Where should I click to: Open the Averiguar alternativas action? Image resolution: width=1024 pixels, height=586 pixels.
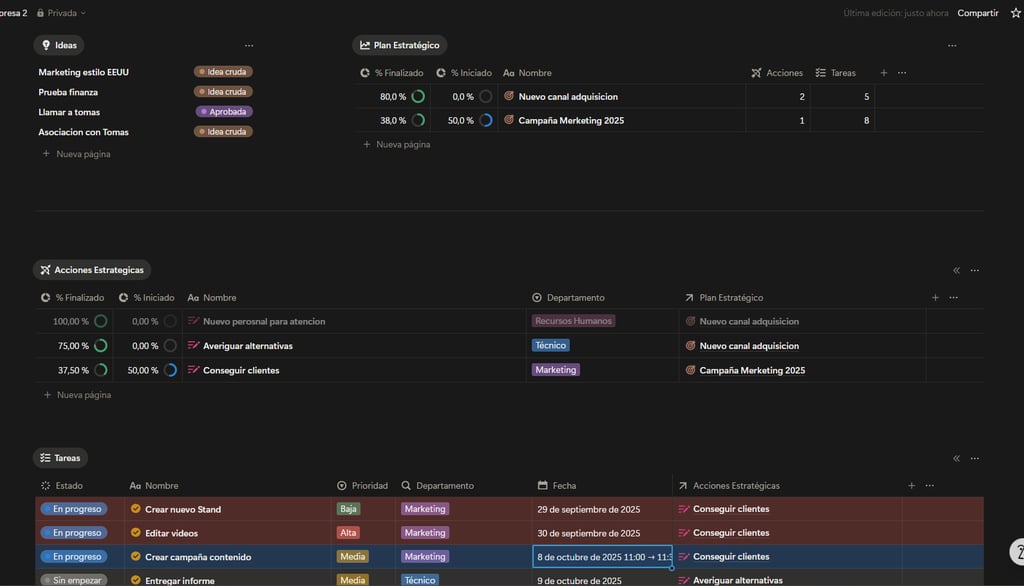[x=248, y=346]
